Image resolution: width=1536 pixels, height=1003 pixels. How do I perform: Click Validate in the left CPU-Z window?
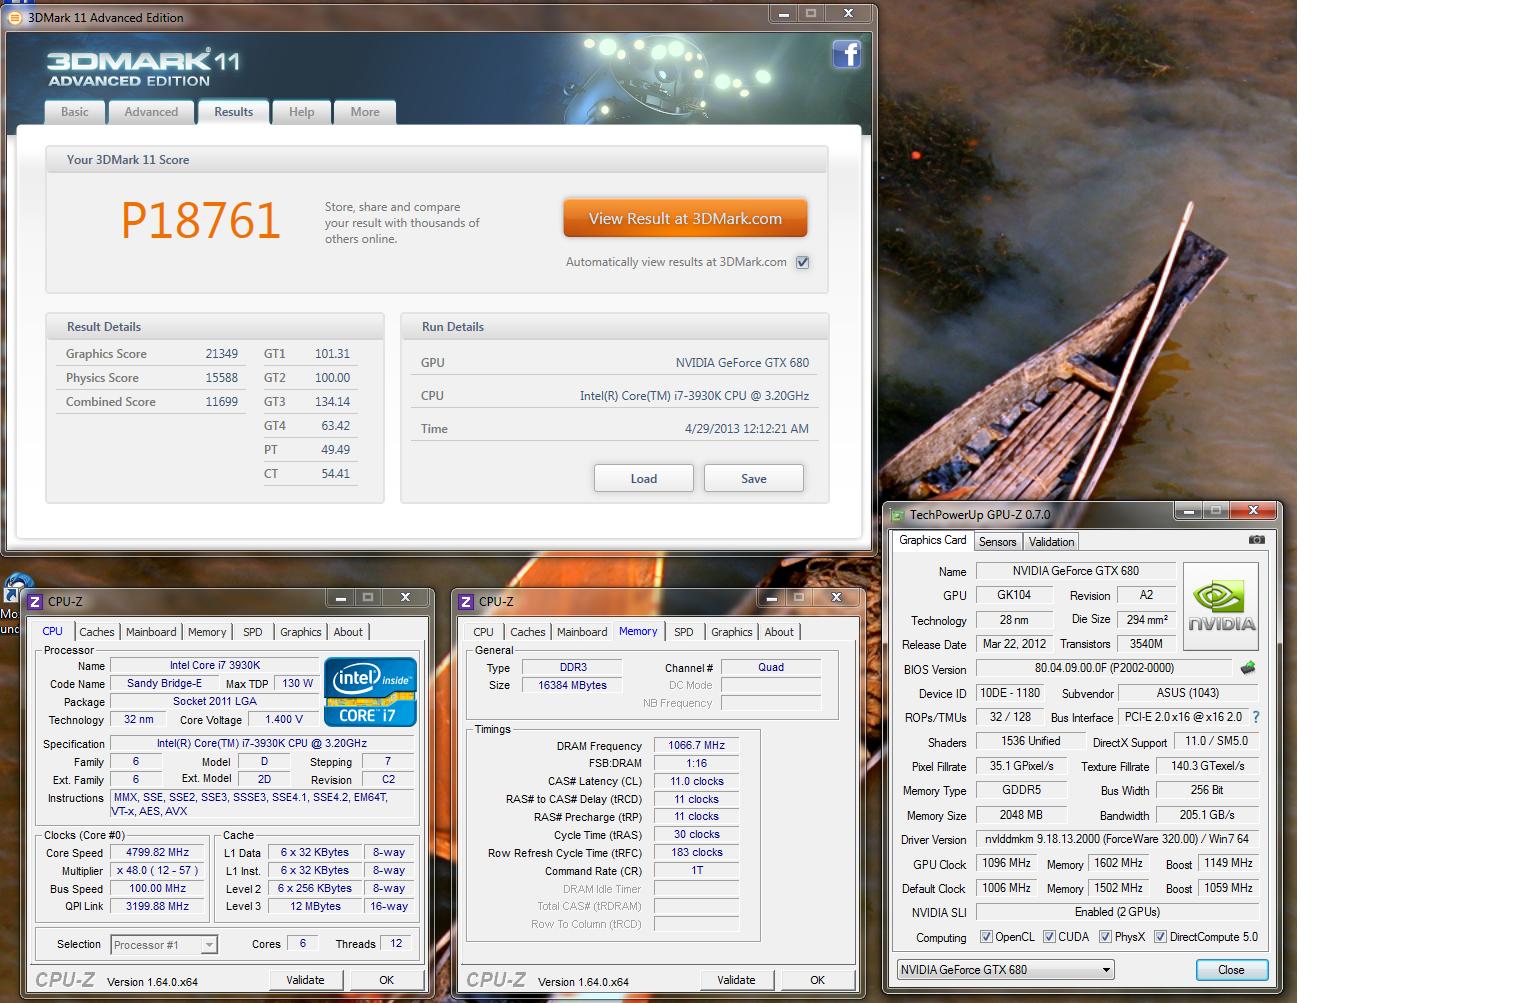pyautogui.click(x=305, y=980)
